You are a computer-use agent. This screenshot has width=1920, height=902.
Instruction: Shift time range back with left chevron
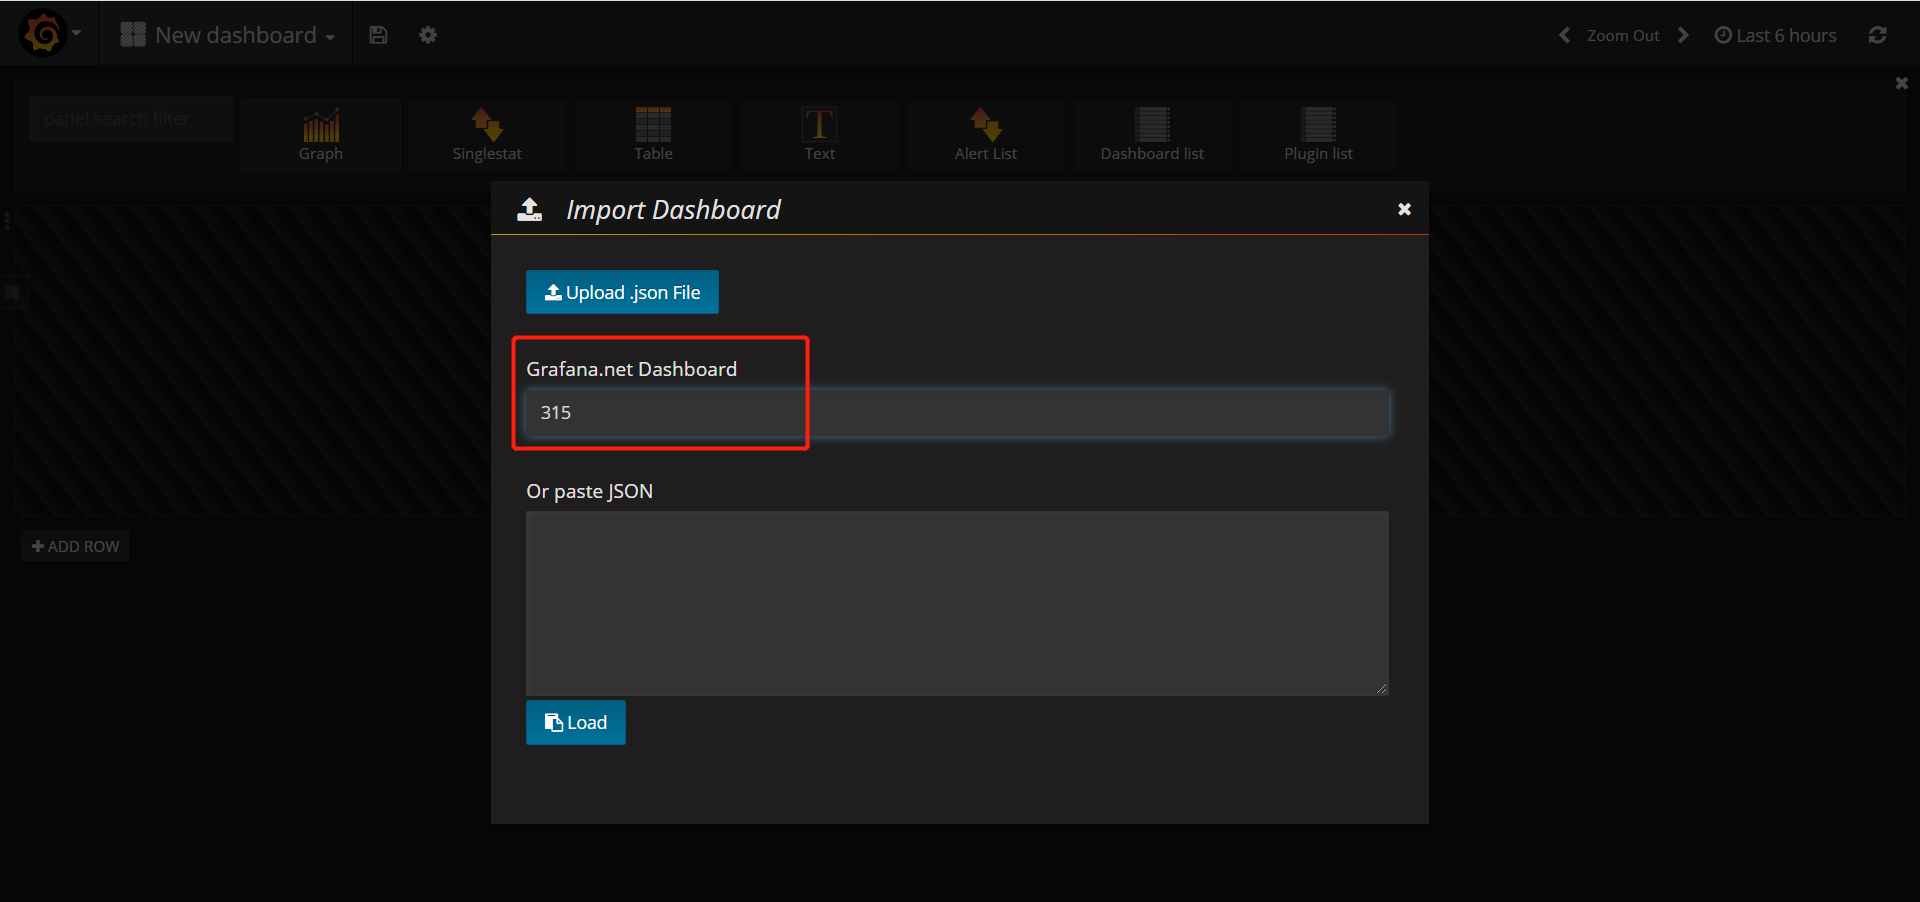click(x=1564, y=35)
